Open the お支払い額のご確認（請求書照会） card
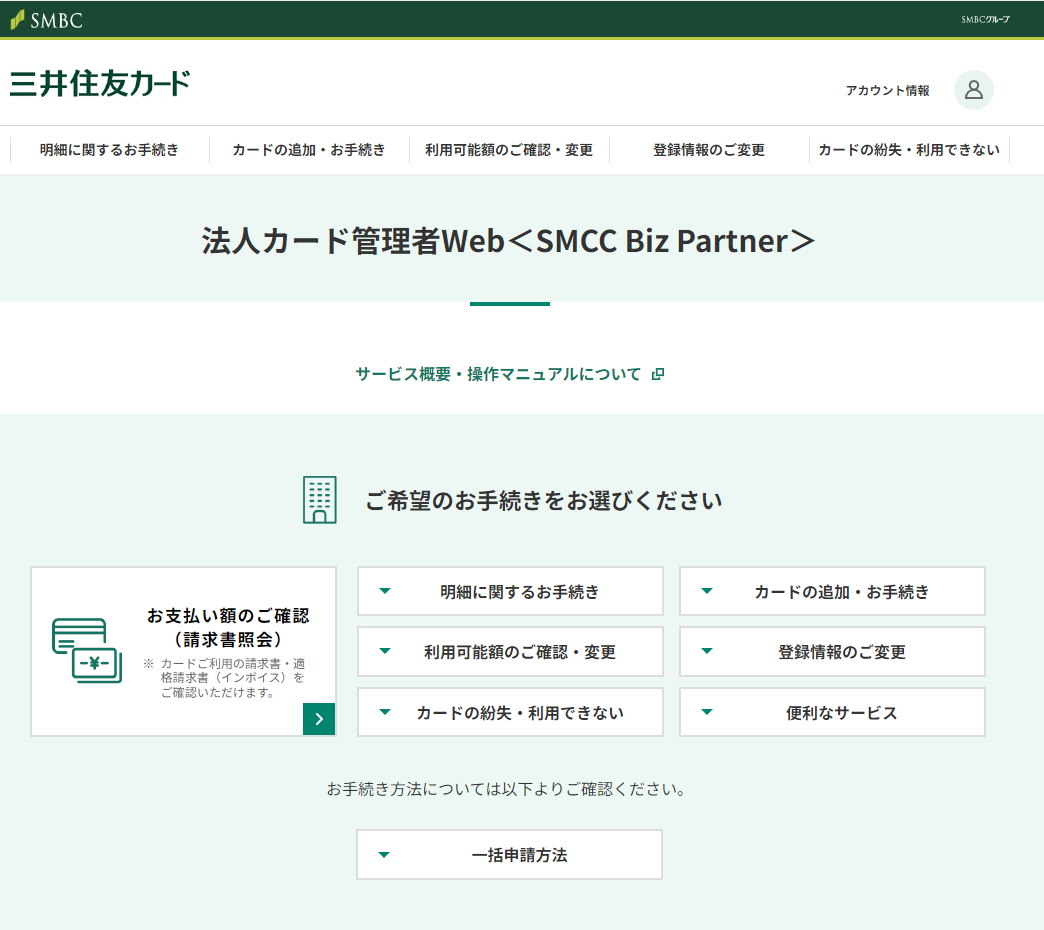The height and width of the screenshot is (930, 1044). pos(183,651)
